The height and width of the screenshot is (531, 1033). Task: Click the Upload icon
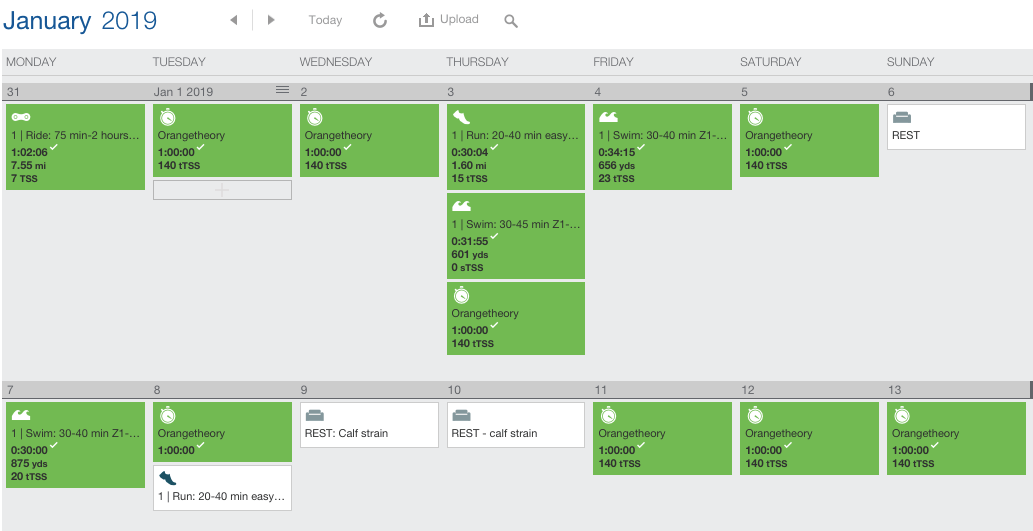point(426,20)
